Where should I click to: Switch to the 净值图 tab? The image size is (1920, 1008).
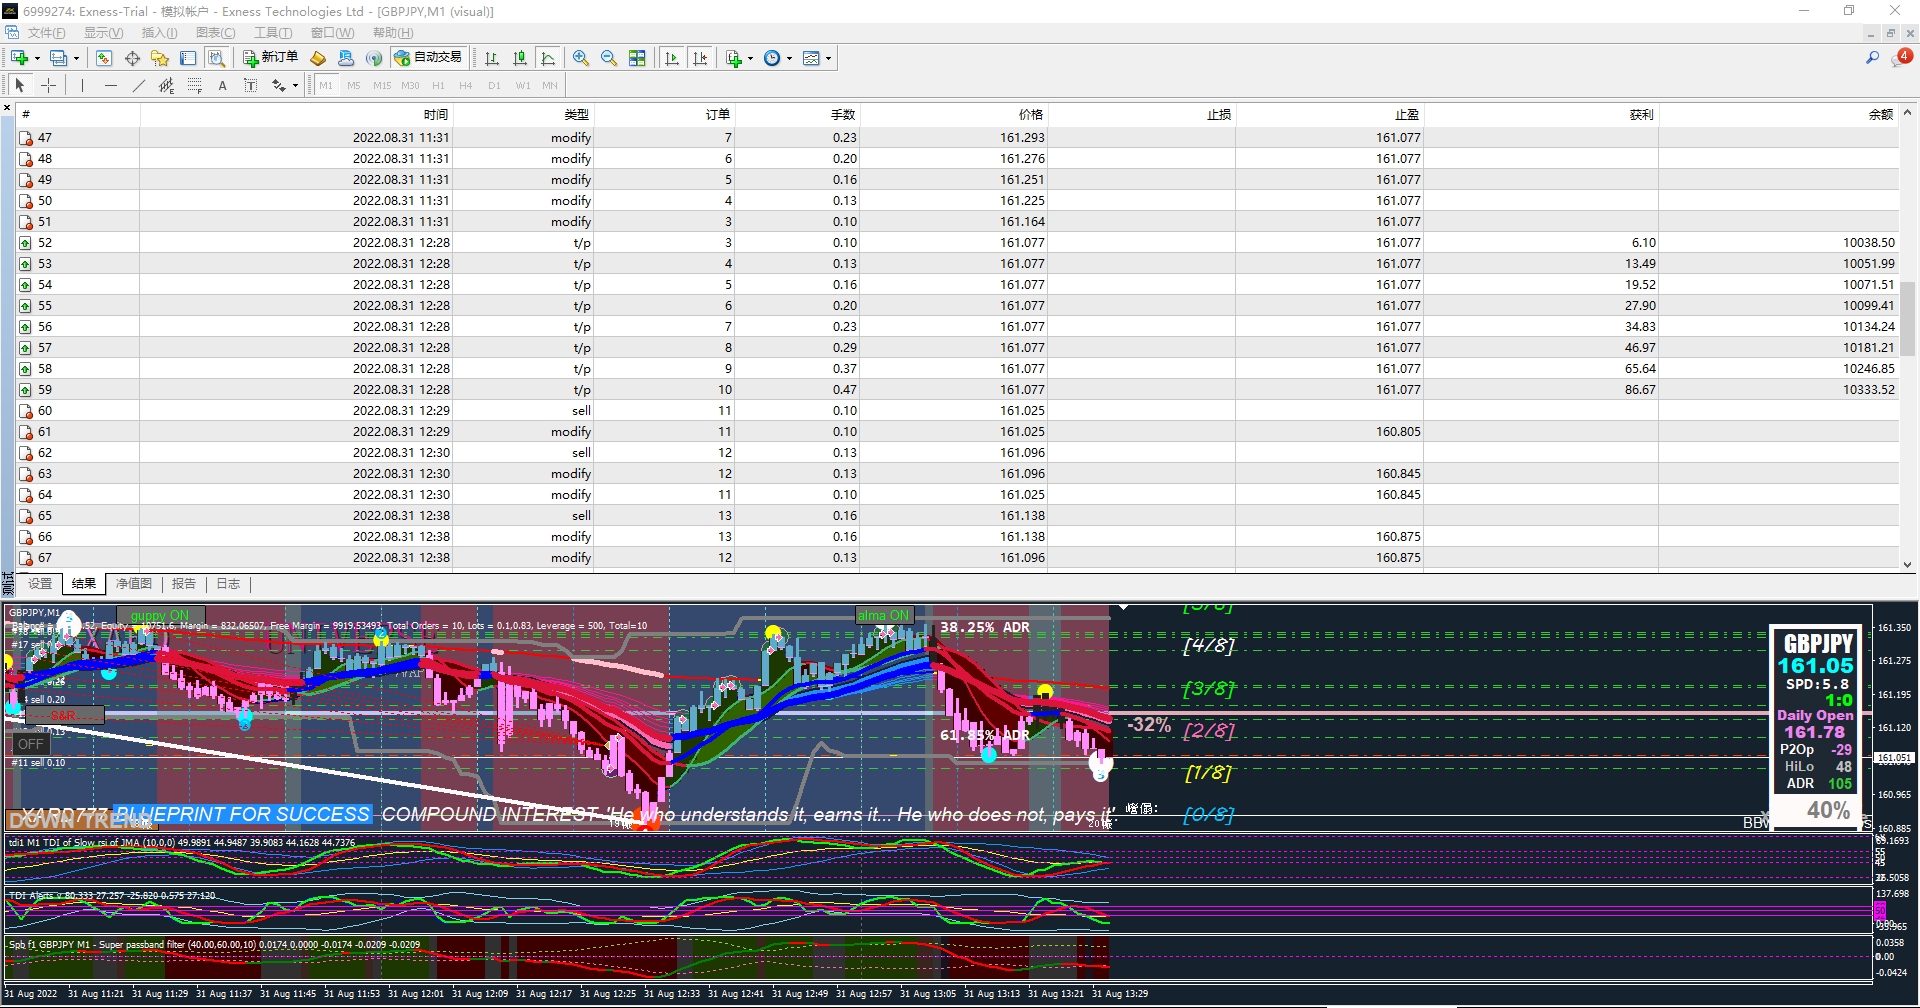tap(133, 584)
